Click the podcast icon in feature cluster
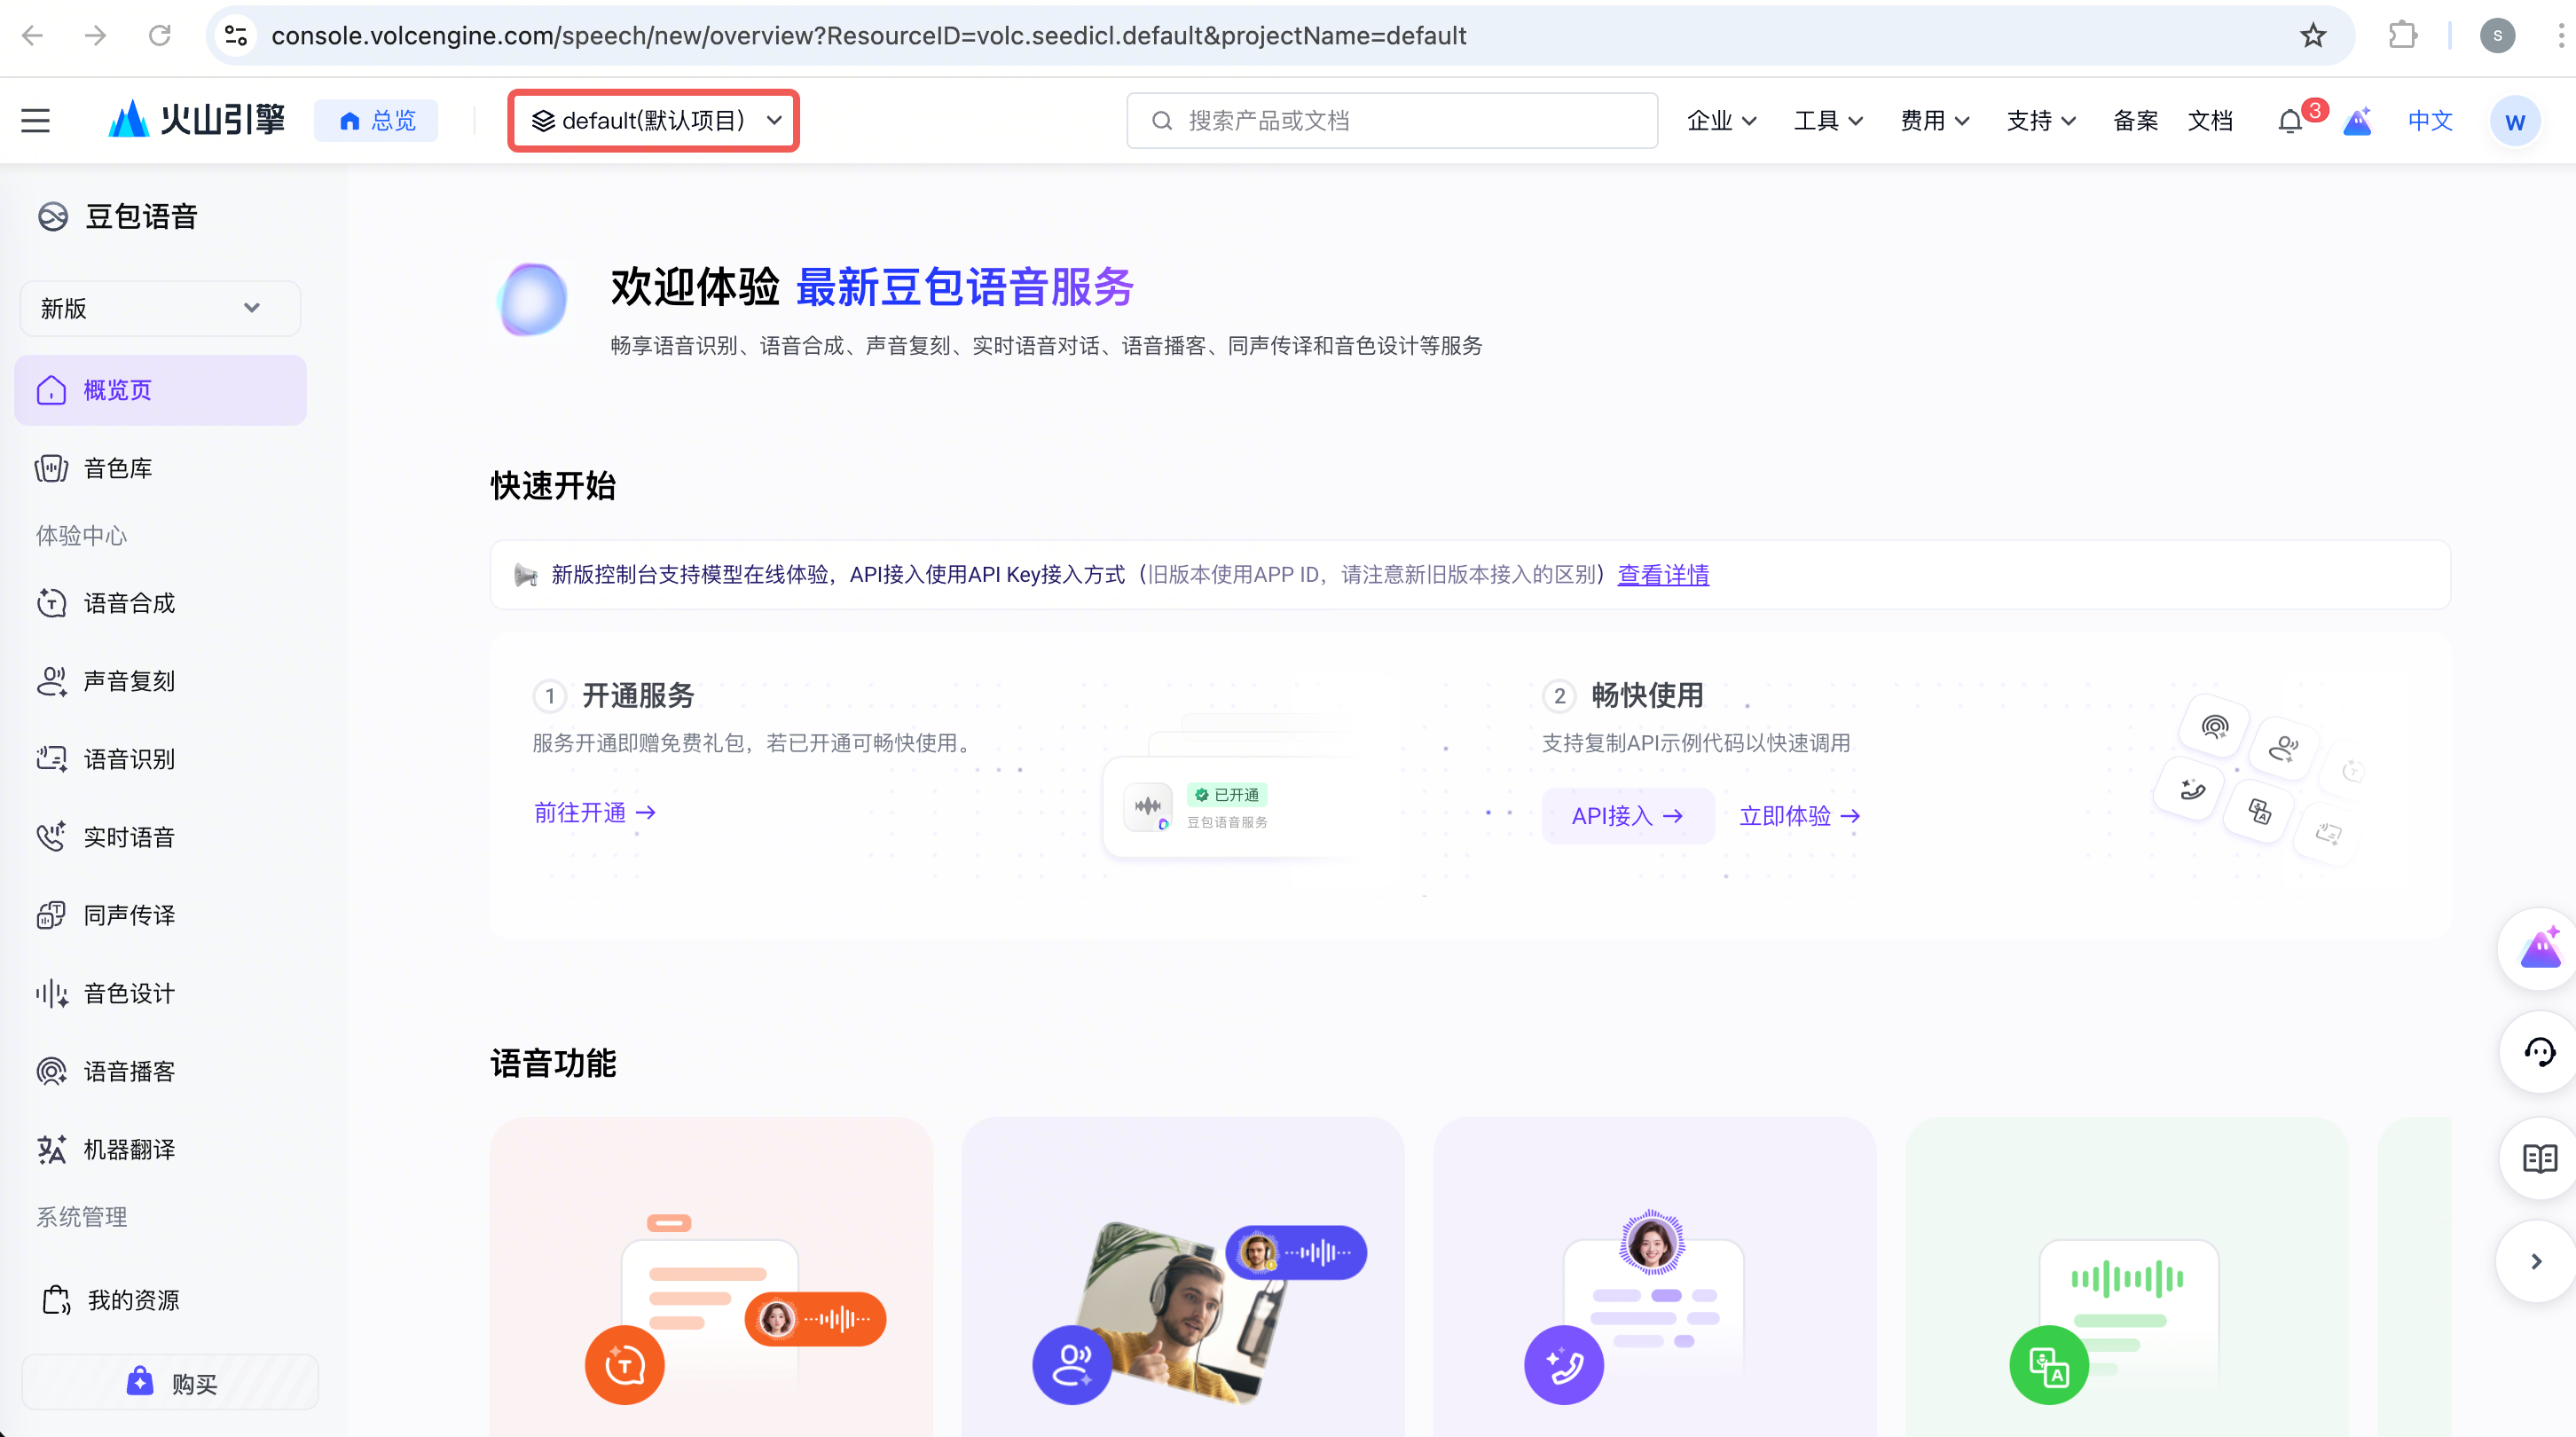The height and width of the screenshot is (1437, 2576). (2215, 727)
